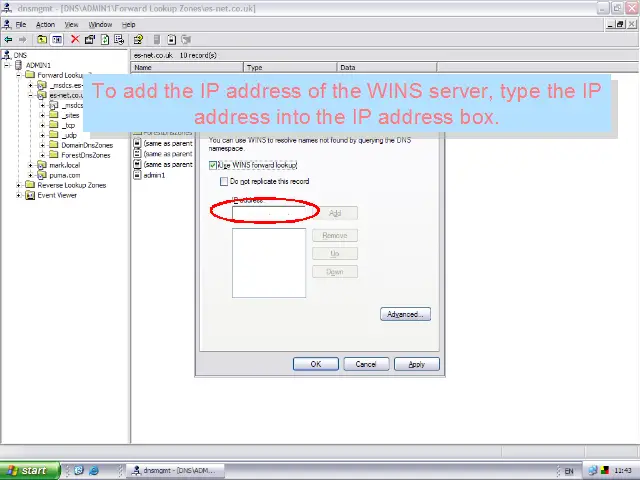Viewport: 640px width, 480px height.
Task: Expand the Reverse Lookup Zones node
Action: [19, 185]
